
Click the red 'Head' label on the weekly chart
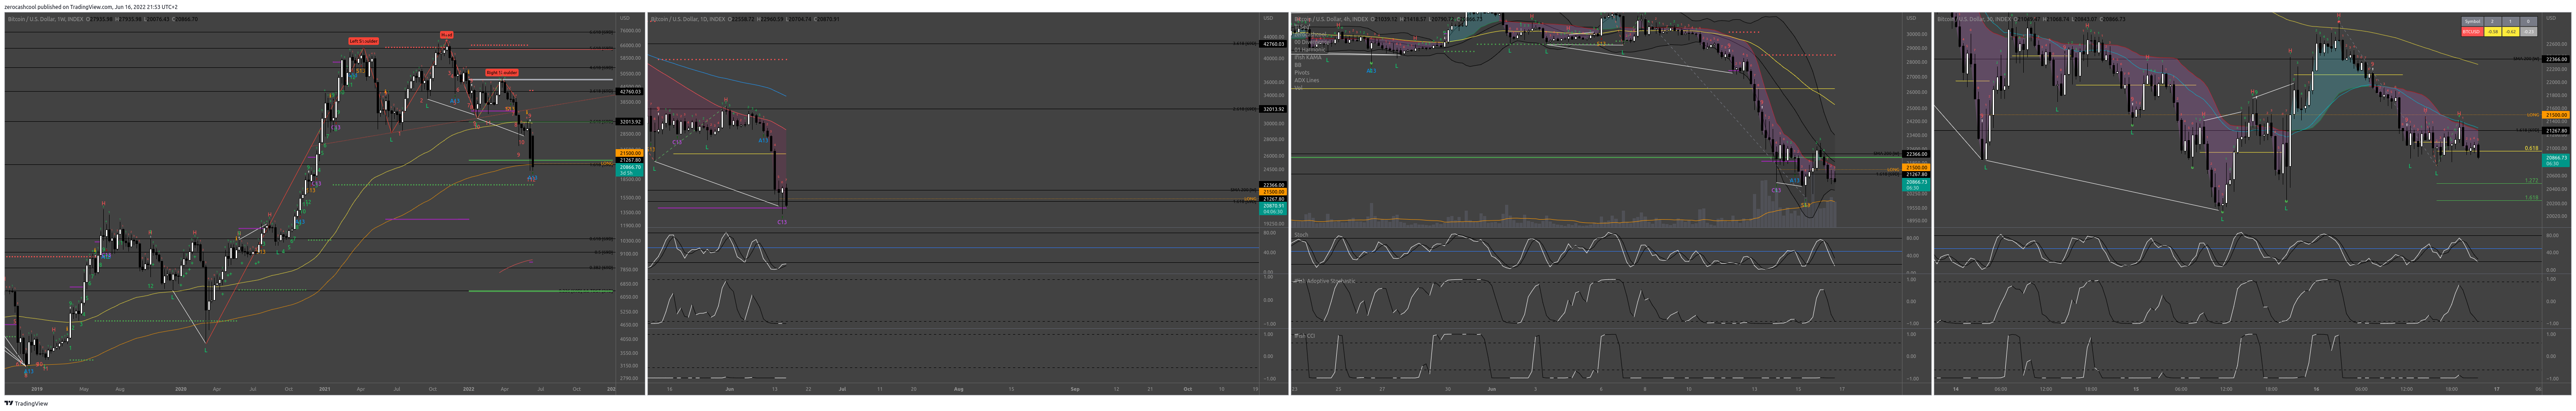click(447, 35)
